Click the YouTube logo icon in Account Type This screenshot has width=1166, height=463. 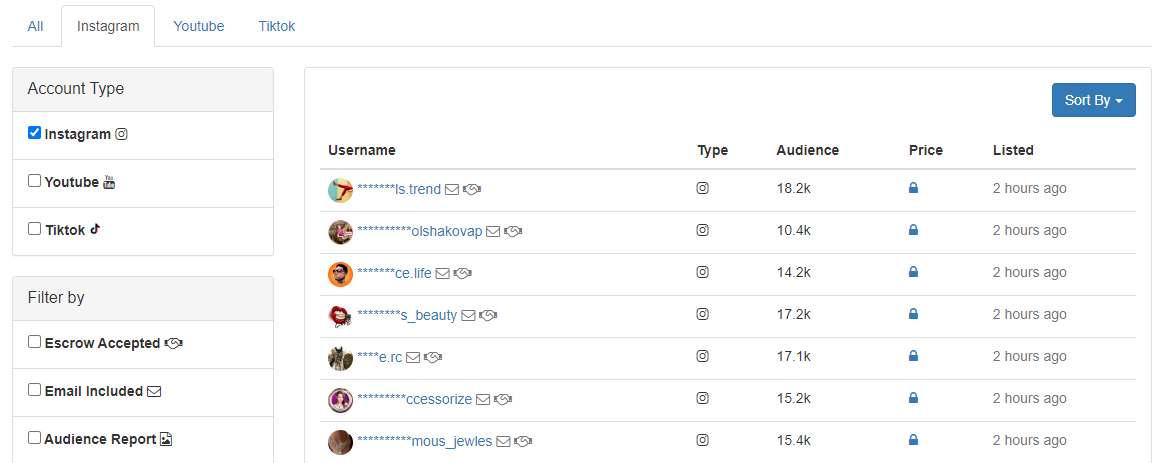click(x=110, y=182)
